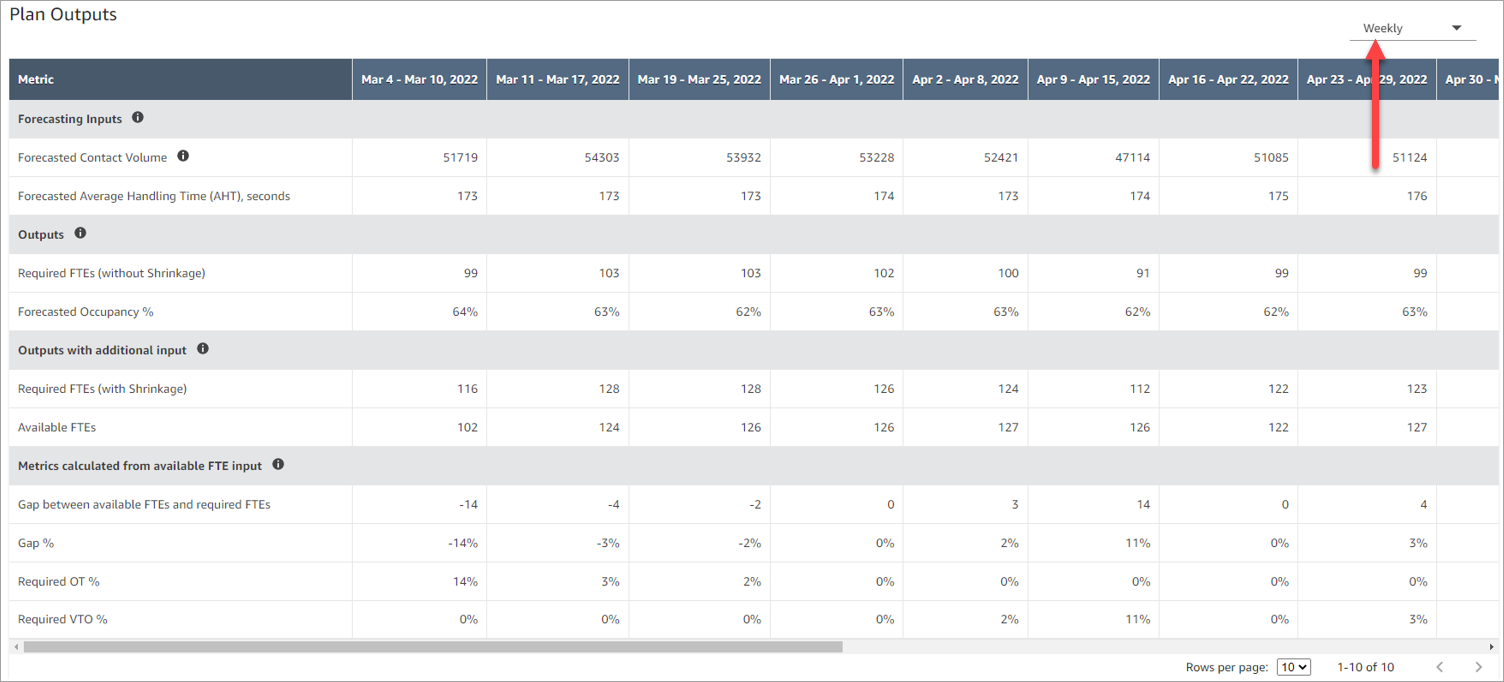Go to previous page arrow
The image size is (1504, 682).
pyautogui.click(x=1440, y=667)
